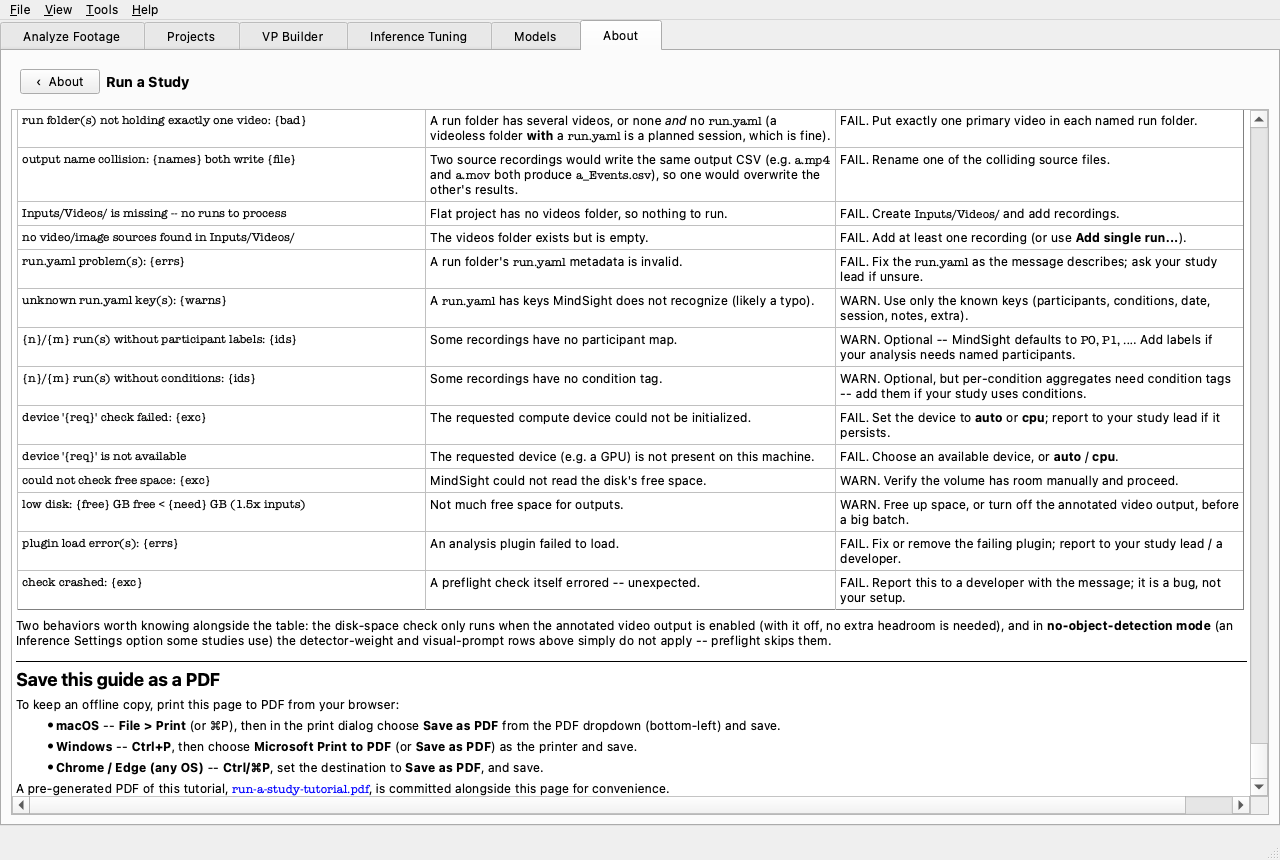Click 'low disk: {free} GB free' cell
The height and width of the screenshot is (860, 1280).
pyautogui.click(x=222, y=512)
